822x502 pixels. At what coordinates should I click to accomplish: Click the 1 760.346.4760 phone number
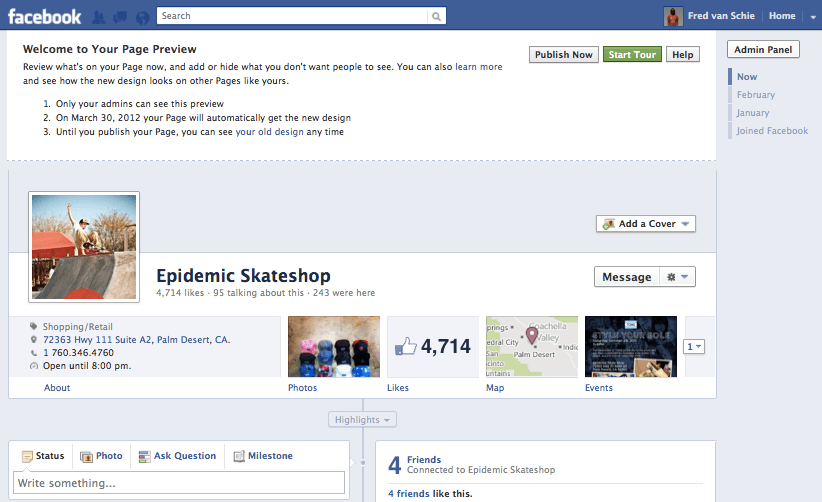click(78, 353)
